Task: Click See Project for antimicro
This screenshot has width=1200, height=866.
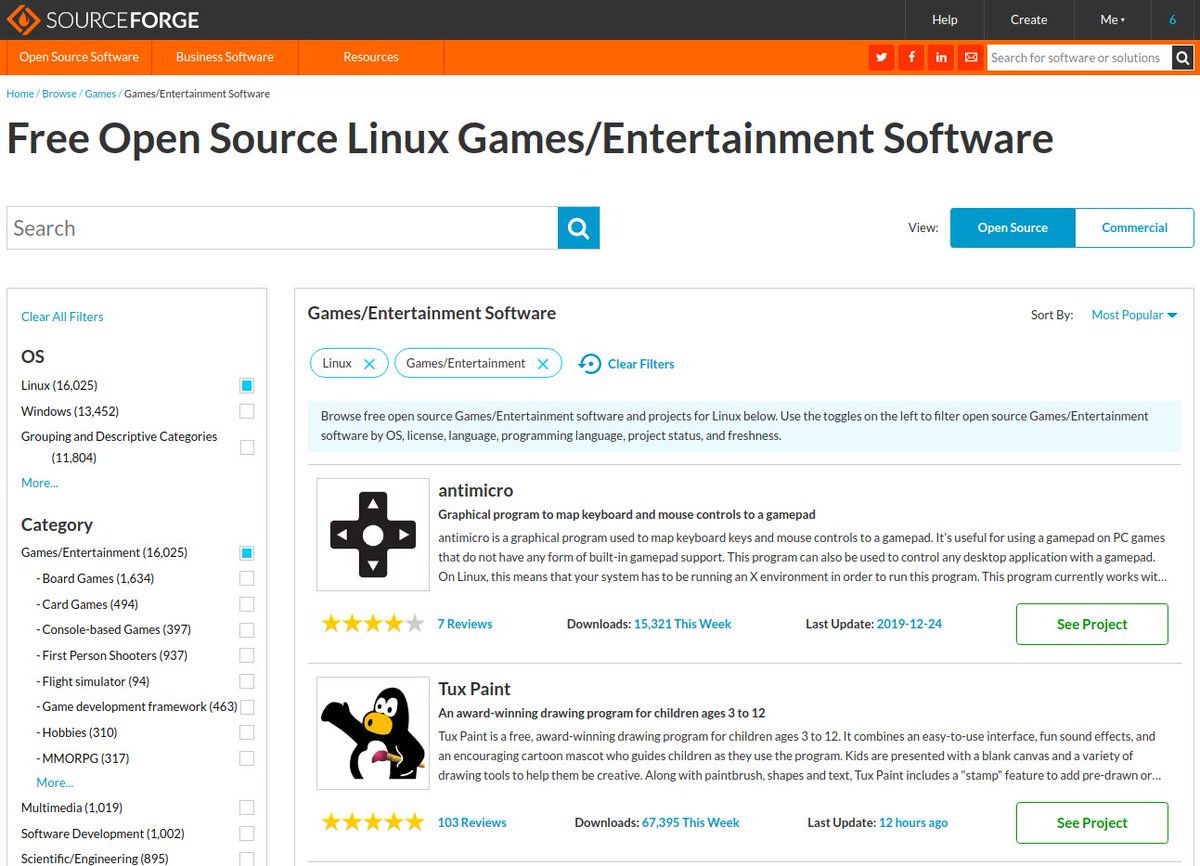Action: pos(1092,624)
